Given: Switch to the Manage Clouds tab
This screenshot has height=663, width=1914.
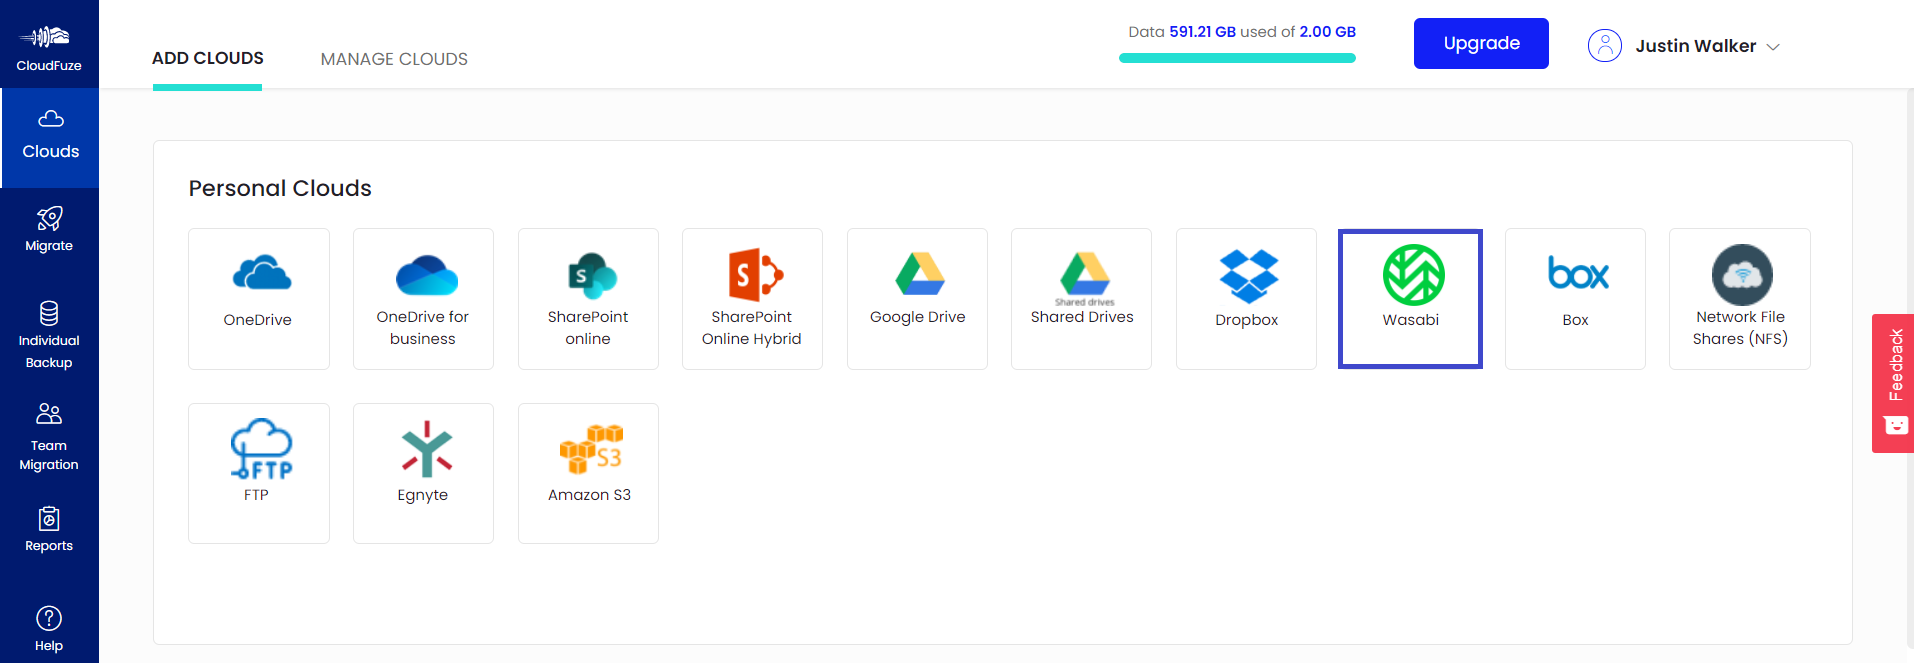Looking at the screenshot, I should click(x=394, y=59).
